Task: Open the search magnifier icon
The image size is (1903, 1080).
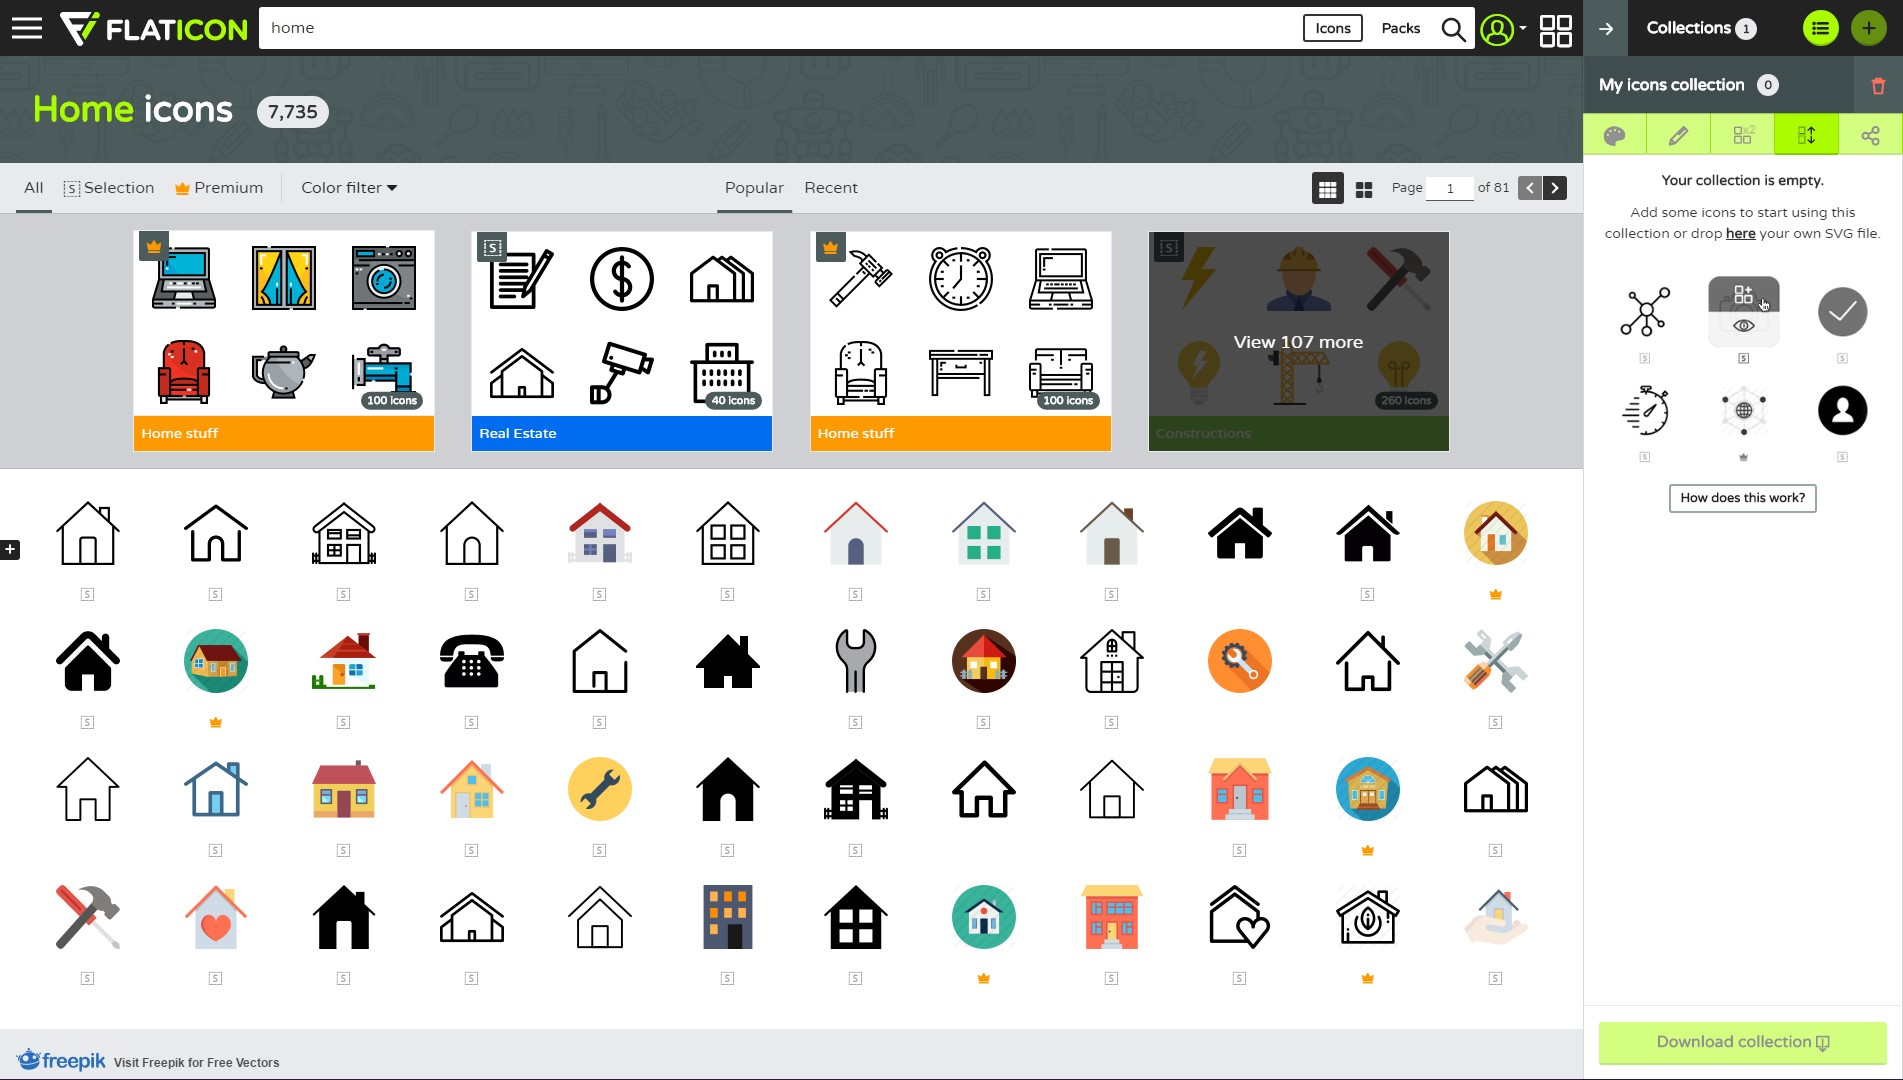Action: (1452, 28)
